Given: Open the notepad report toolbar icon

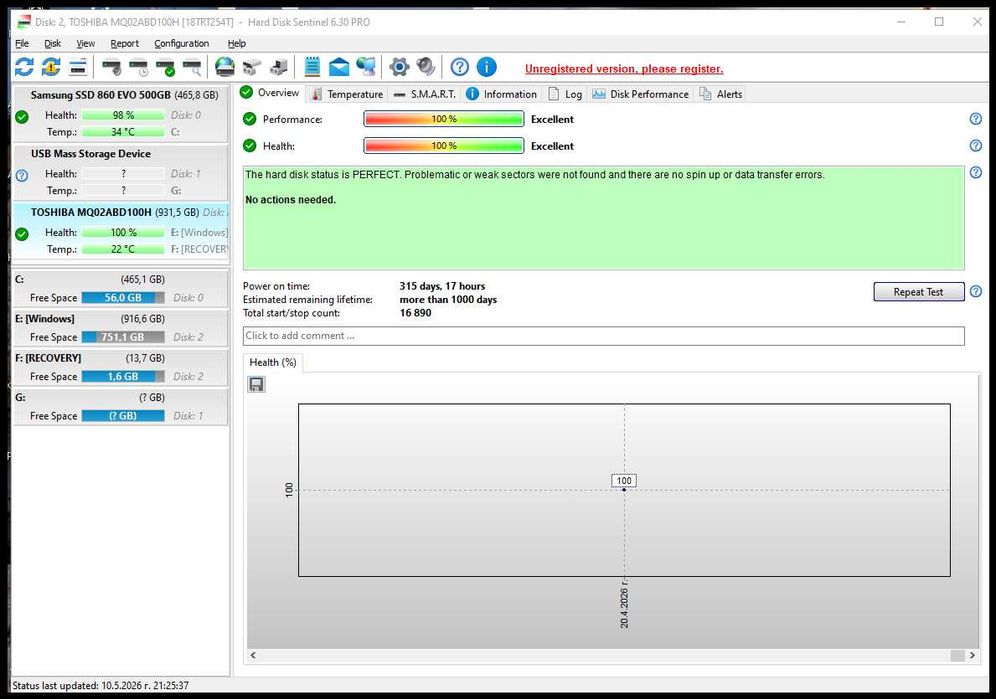Looking at the screenshot, I should (x=312, y=67).
